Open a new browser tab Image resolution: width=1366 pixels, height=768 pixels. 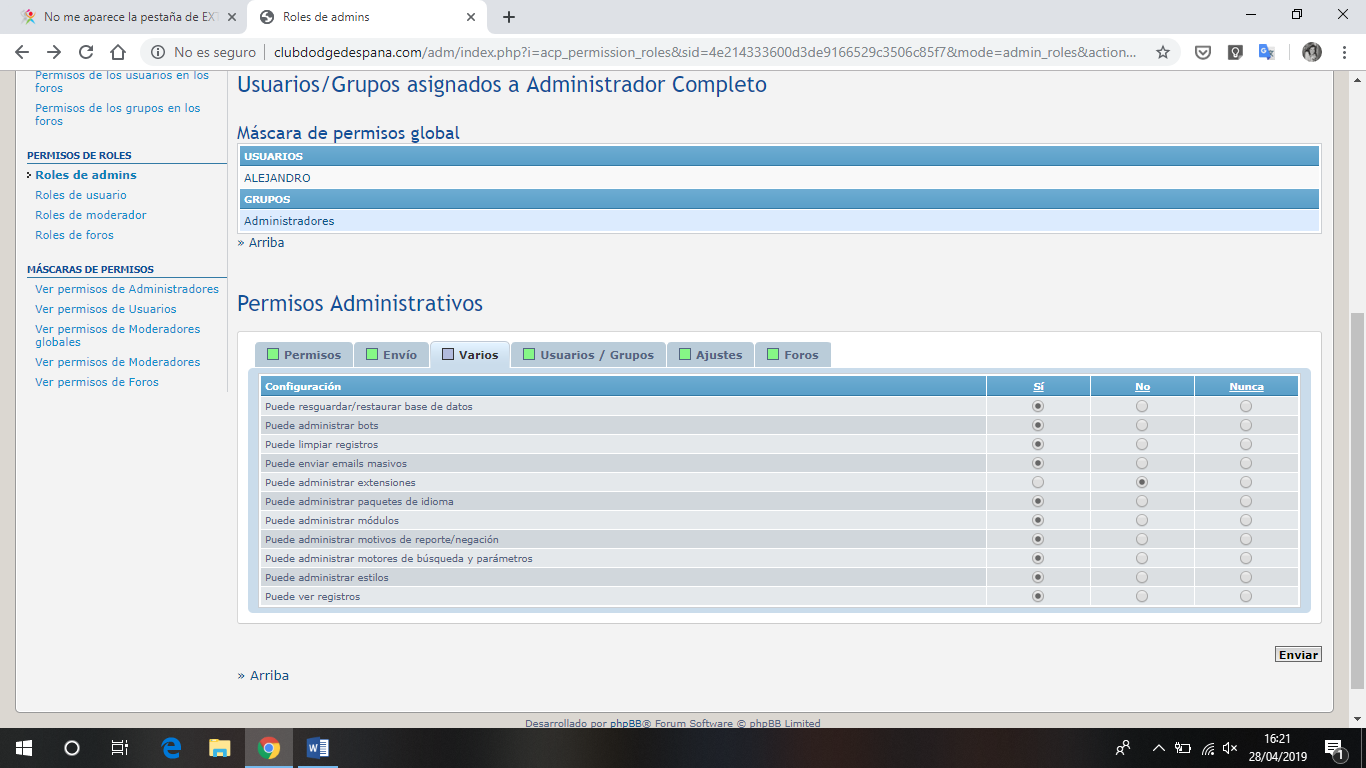pyautogui.click(x=509, y=17)
